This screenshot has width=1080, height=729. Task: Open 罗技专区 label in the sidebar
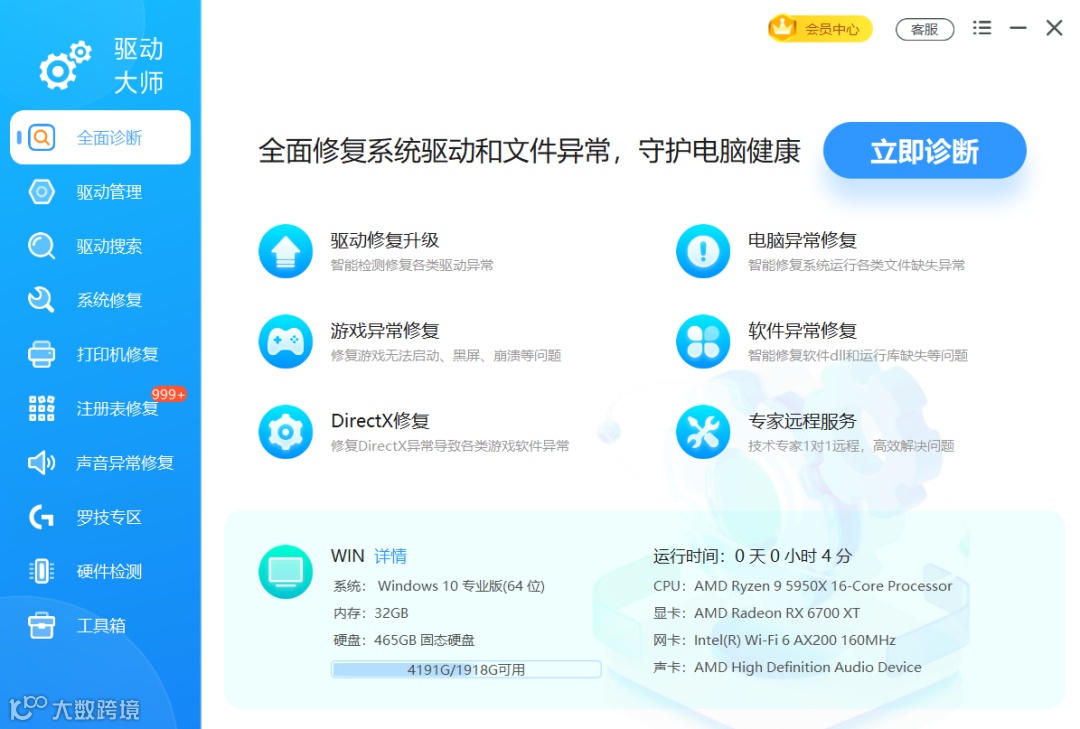[109, 517]
